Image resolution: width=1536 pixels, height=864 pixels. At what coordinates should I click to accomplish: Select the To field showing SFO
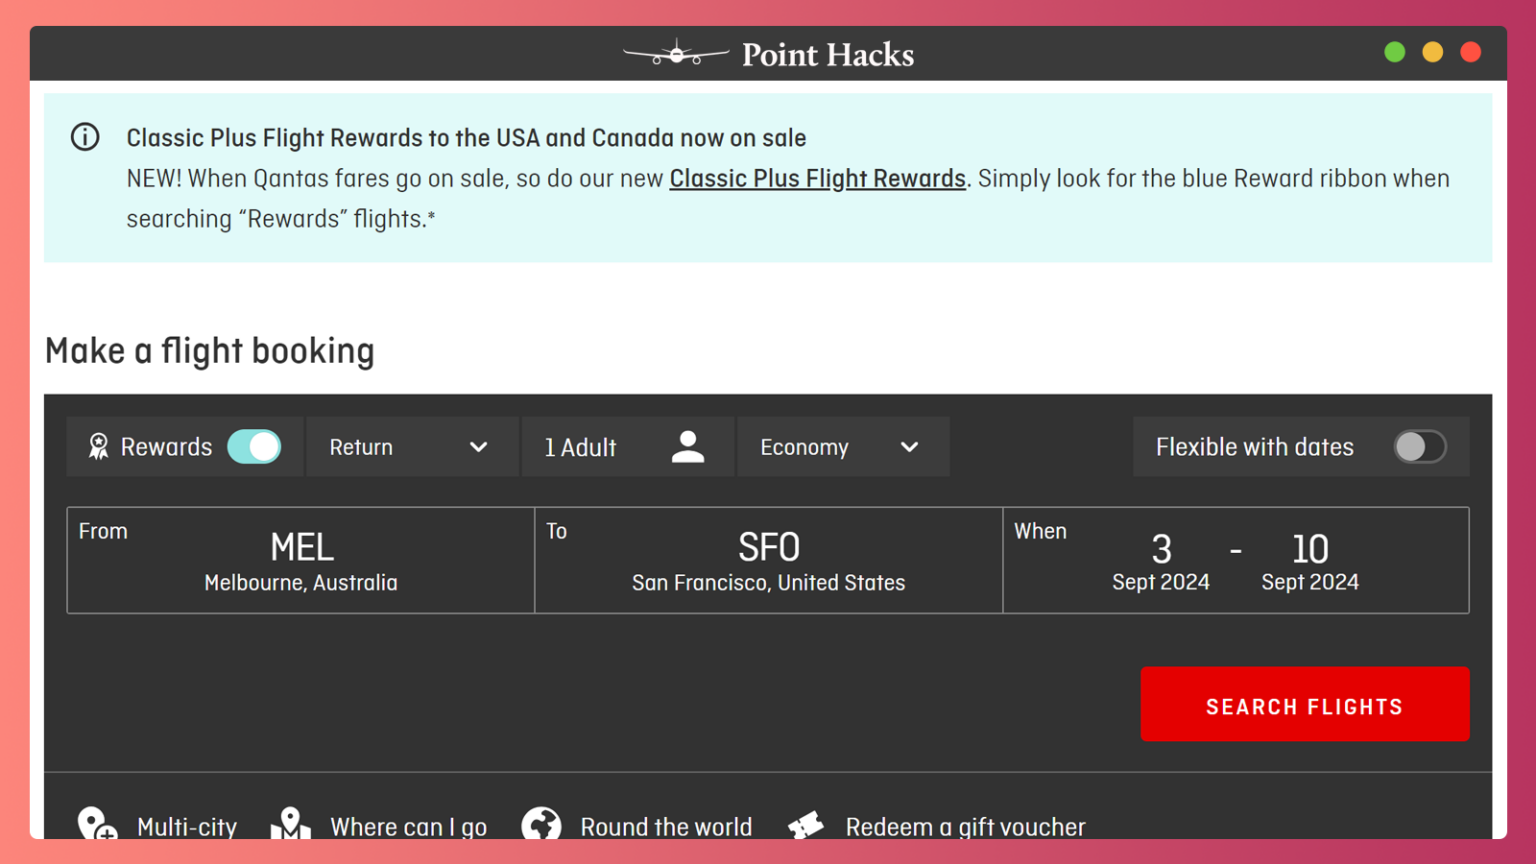[x=768, y=560]
